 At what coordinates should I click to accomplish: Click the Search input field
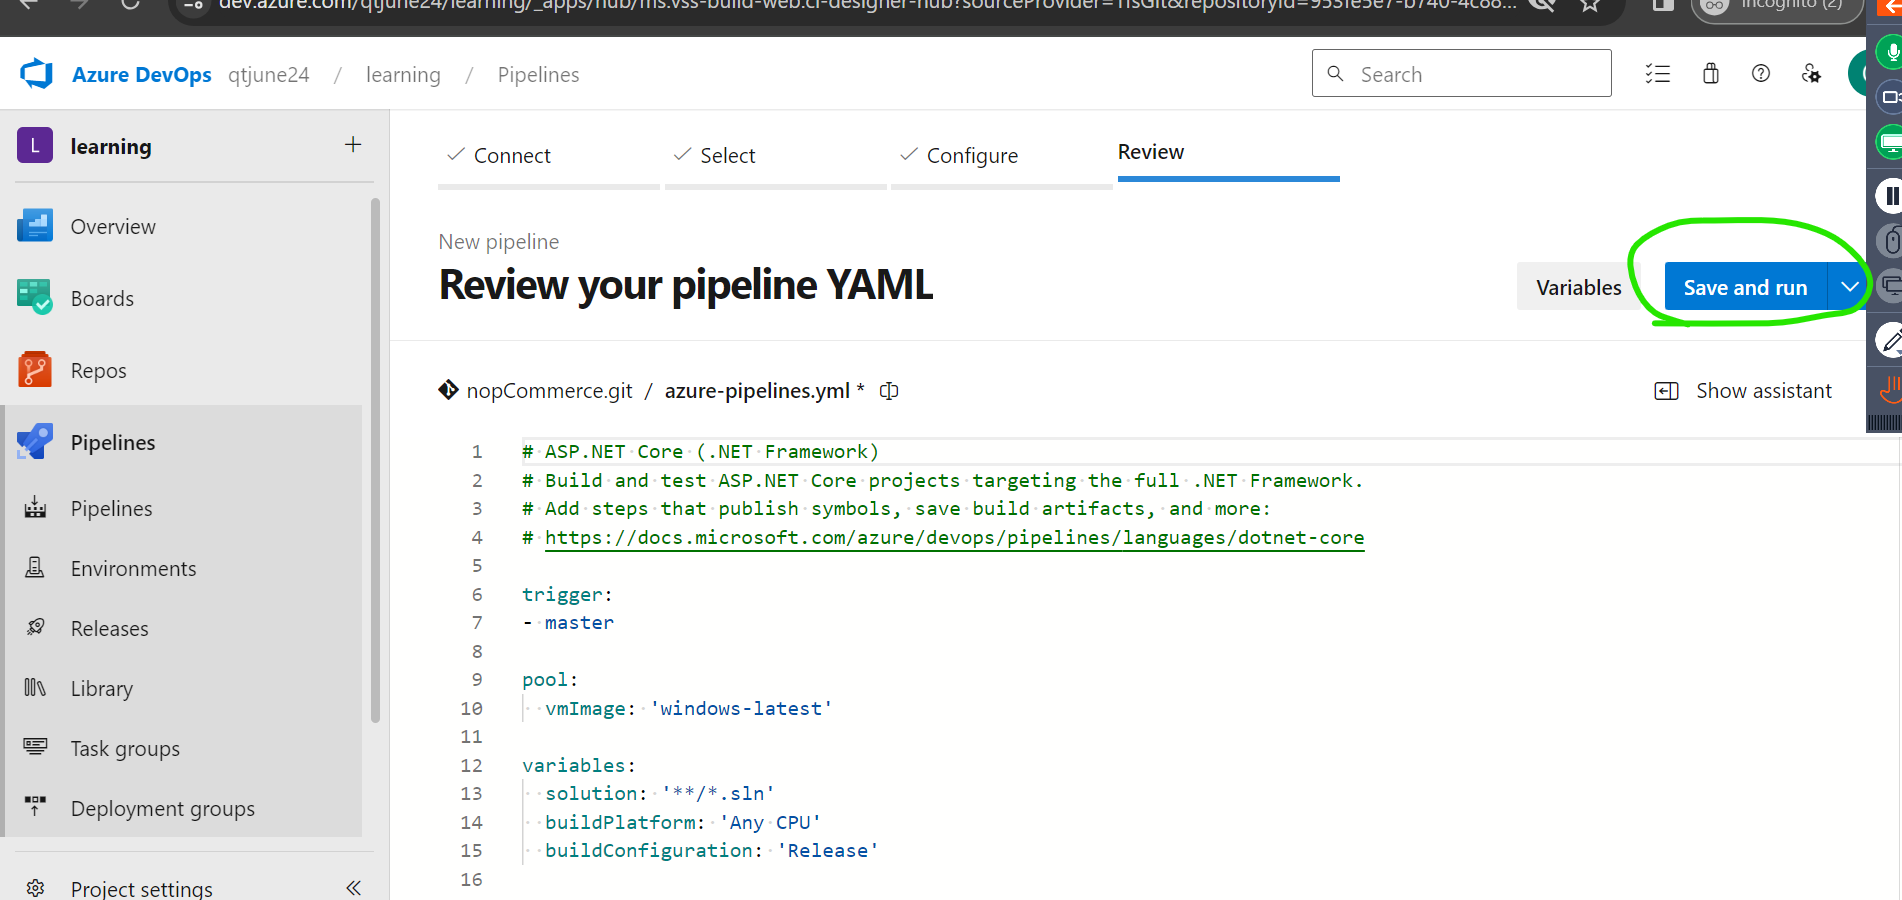click(1461, 73)
